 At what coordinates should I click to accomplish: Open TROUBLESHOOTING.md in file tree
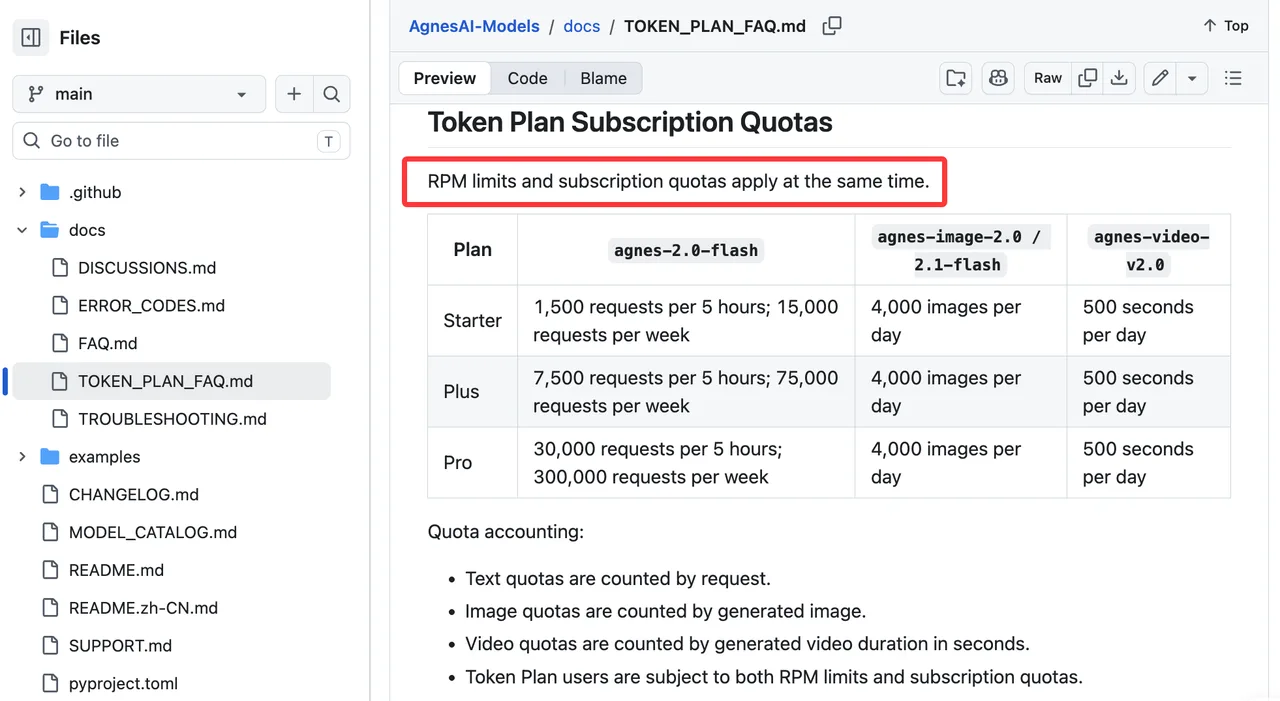point(172,419)
